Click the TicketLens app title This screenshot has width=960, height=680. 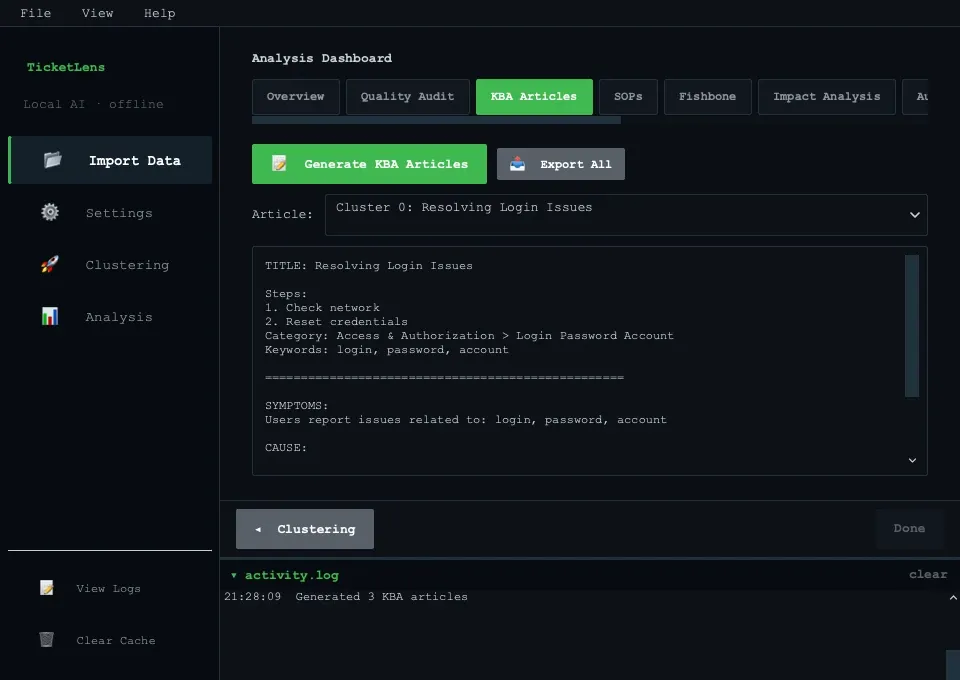66,67
